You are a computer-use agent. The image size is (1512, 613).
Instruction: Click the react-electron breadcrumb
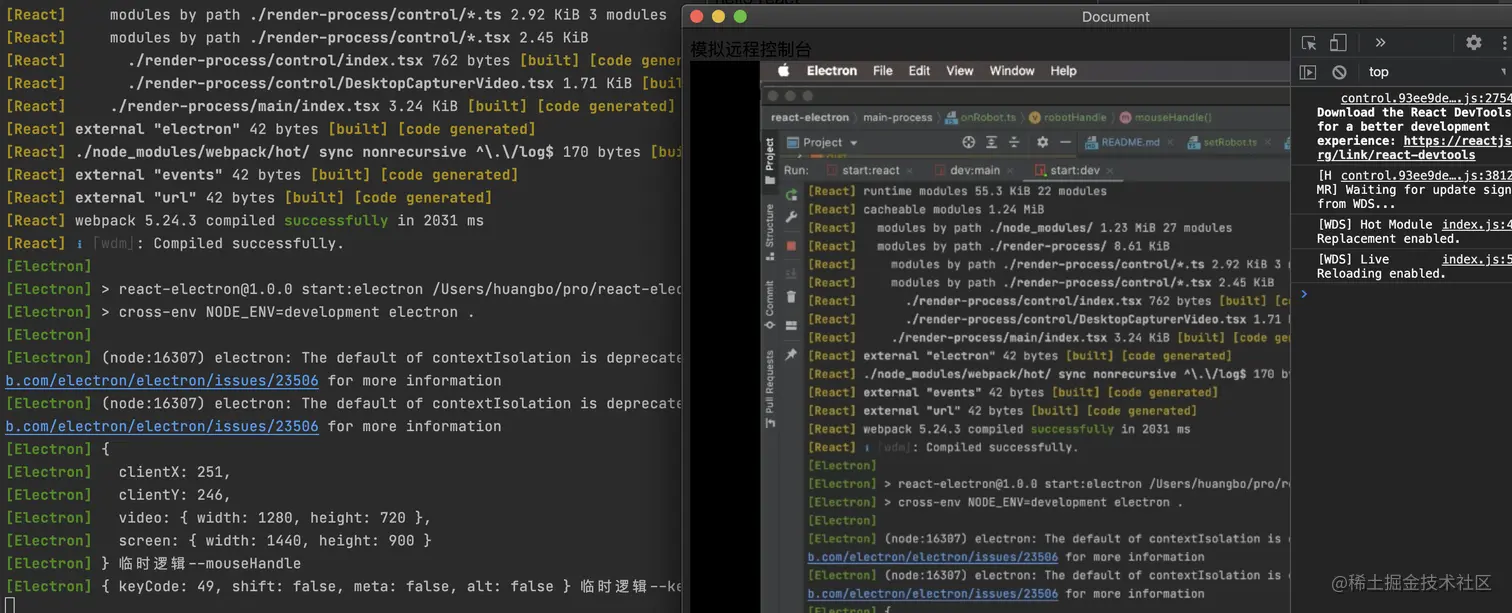[810, 118]
